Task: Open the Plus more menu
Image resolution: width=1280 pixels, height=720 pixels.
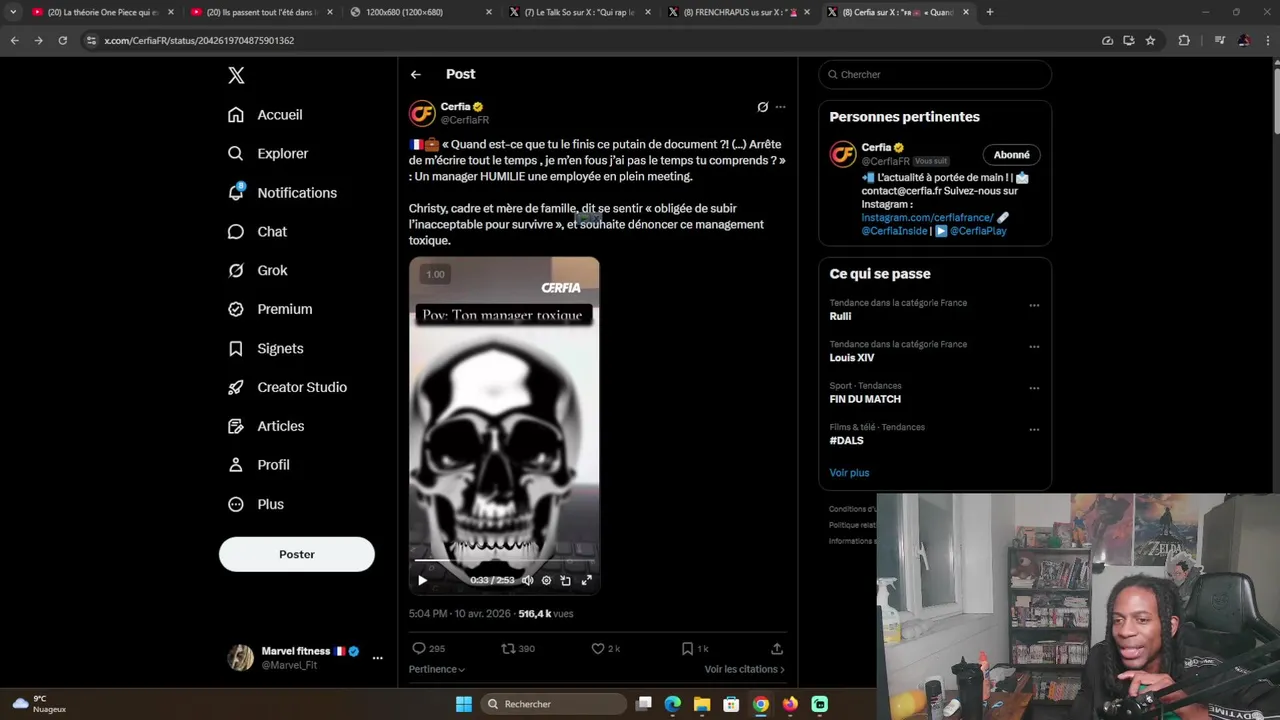Action: tap(256, 505)
